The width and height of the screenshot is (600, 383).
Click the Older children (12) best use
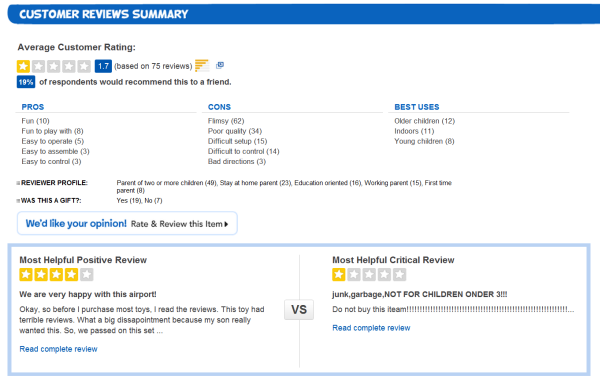[x=424, y=121]
